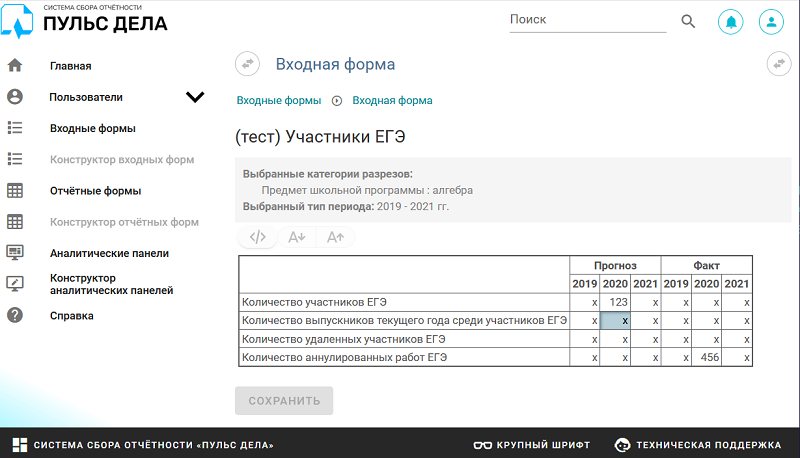Click footer tiles logo icon

point(20,445)
